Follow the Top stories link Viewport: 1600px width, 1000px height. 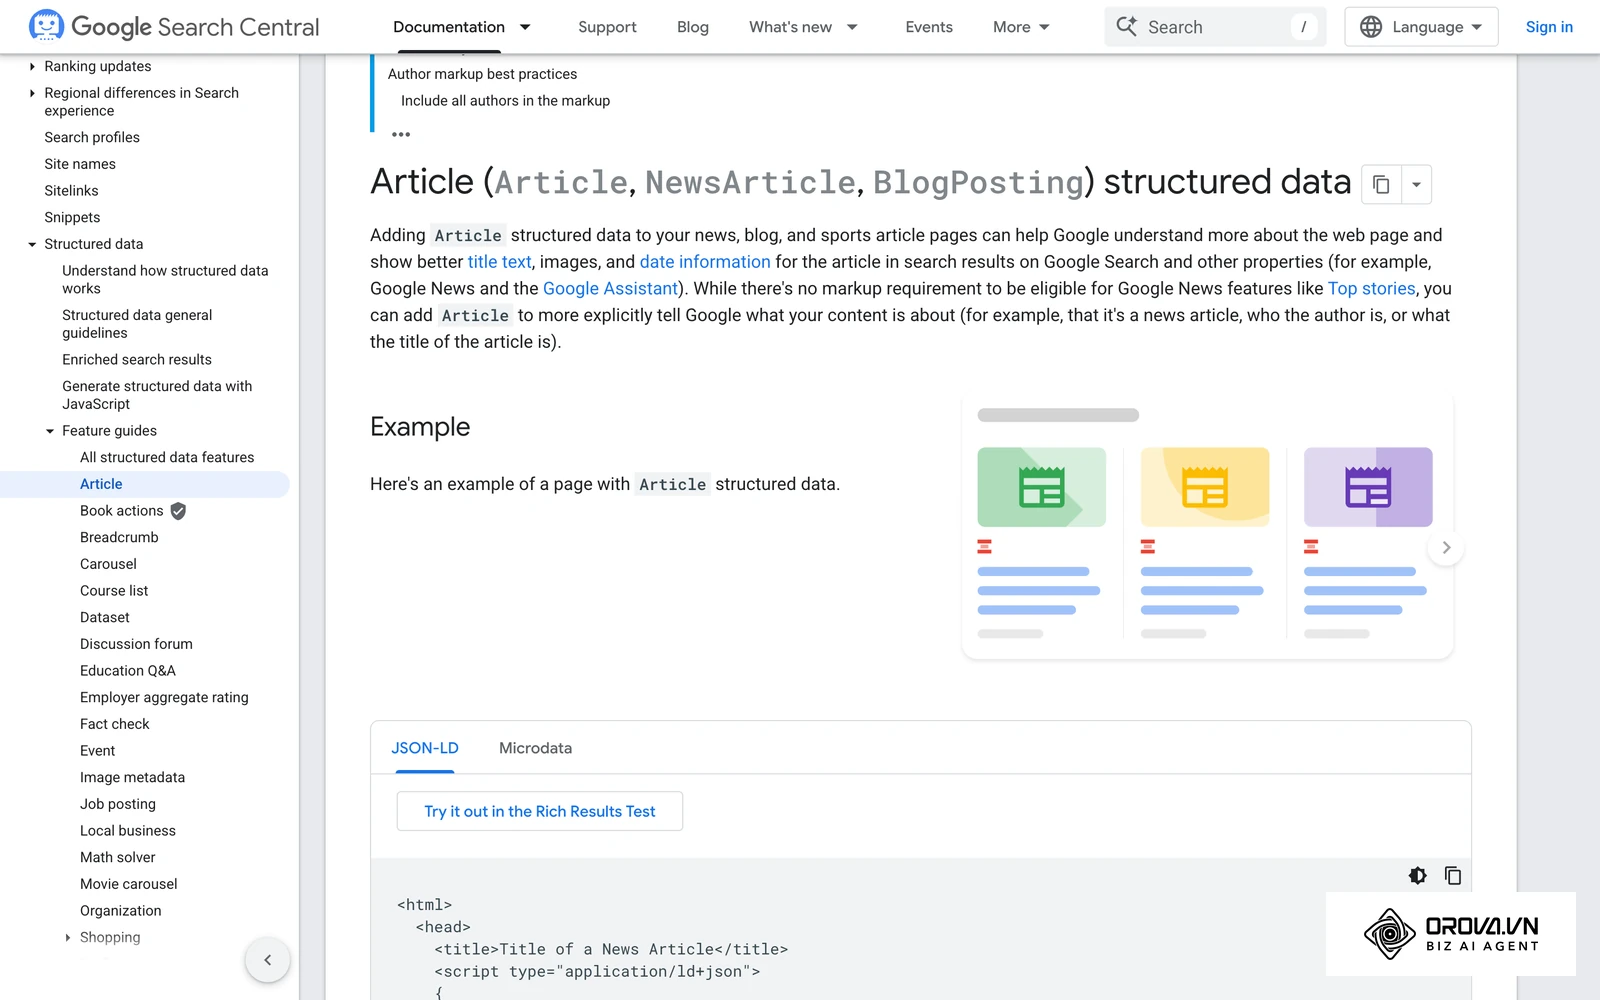pos(1372,288)
